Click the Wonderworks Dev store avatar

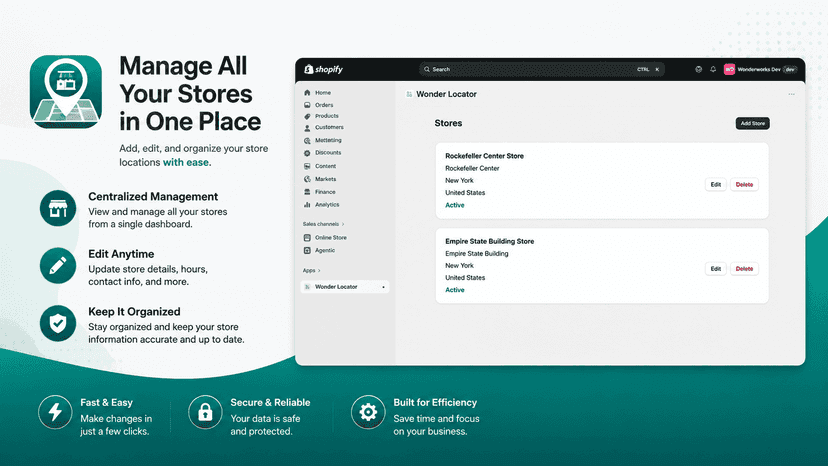point(729,69)
